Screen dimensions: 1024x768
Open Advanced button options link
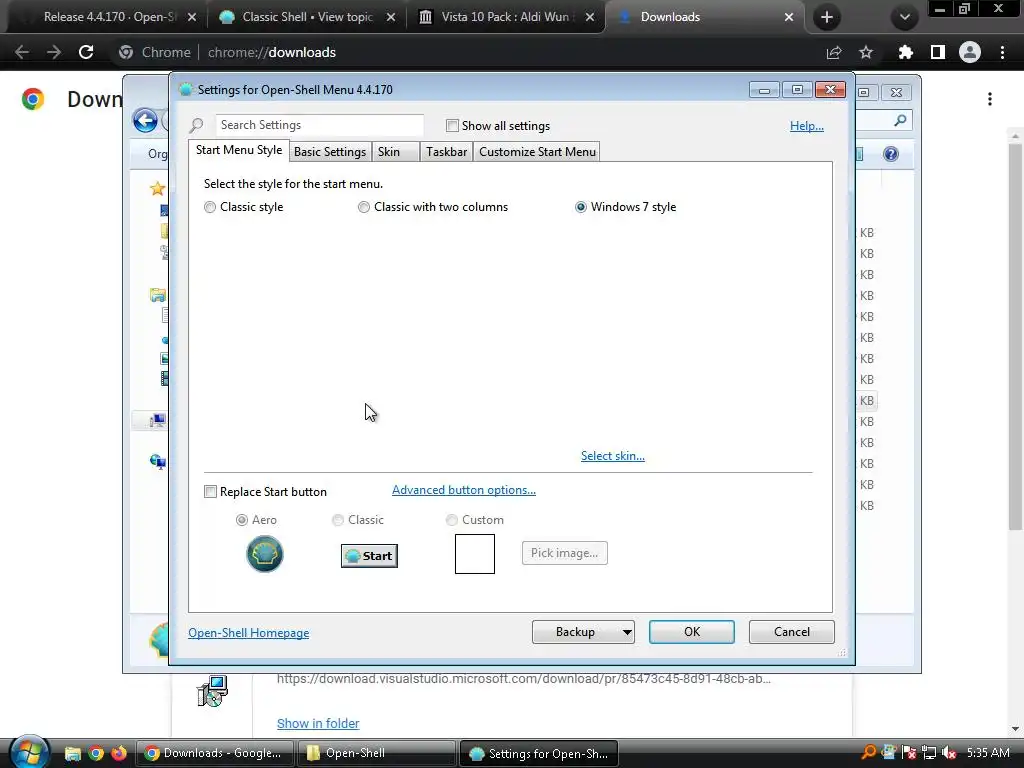464,490
